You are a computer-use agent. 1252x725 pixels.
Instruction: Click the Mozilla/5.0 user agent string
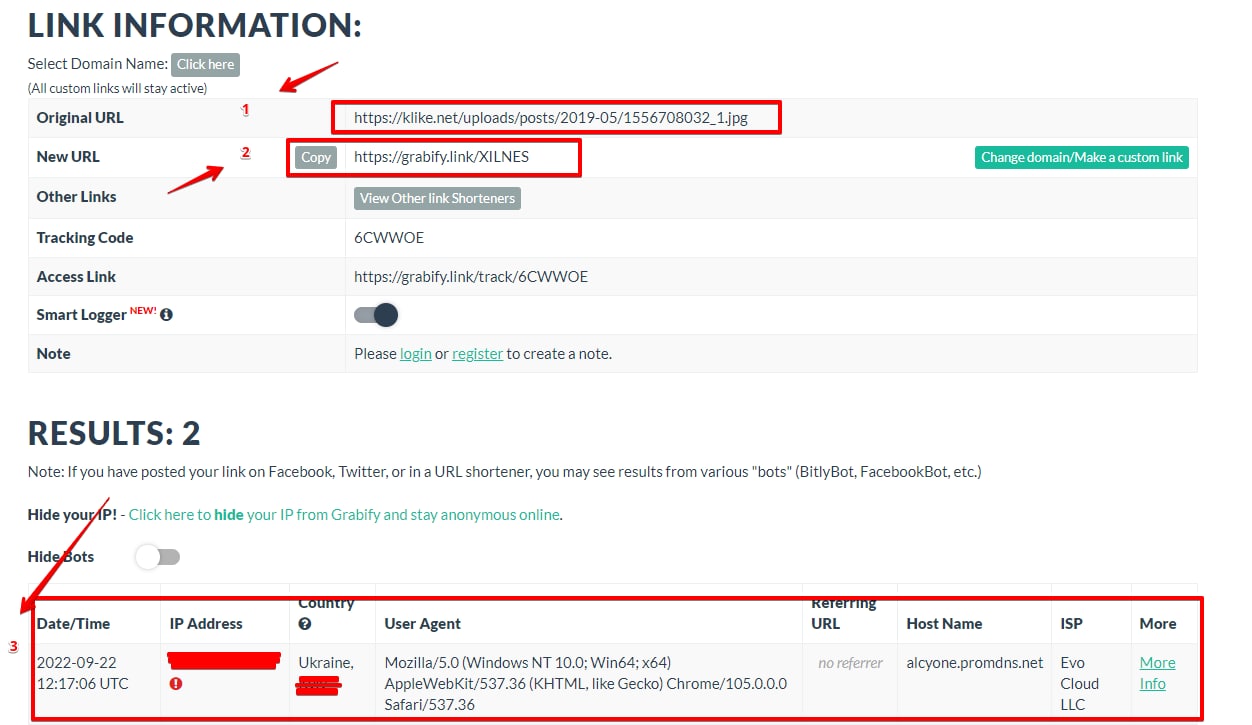[585, 684]
